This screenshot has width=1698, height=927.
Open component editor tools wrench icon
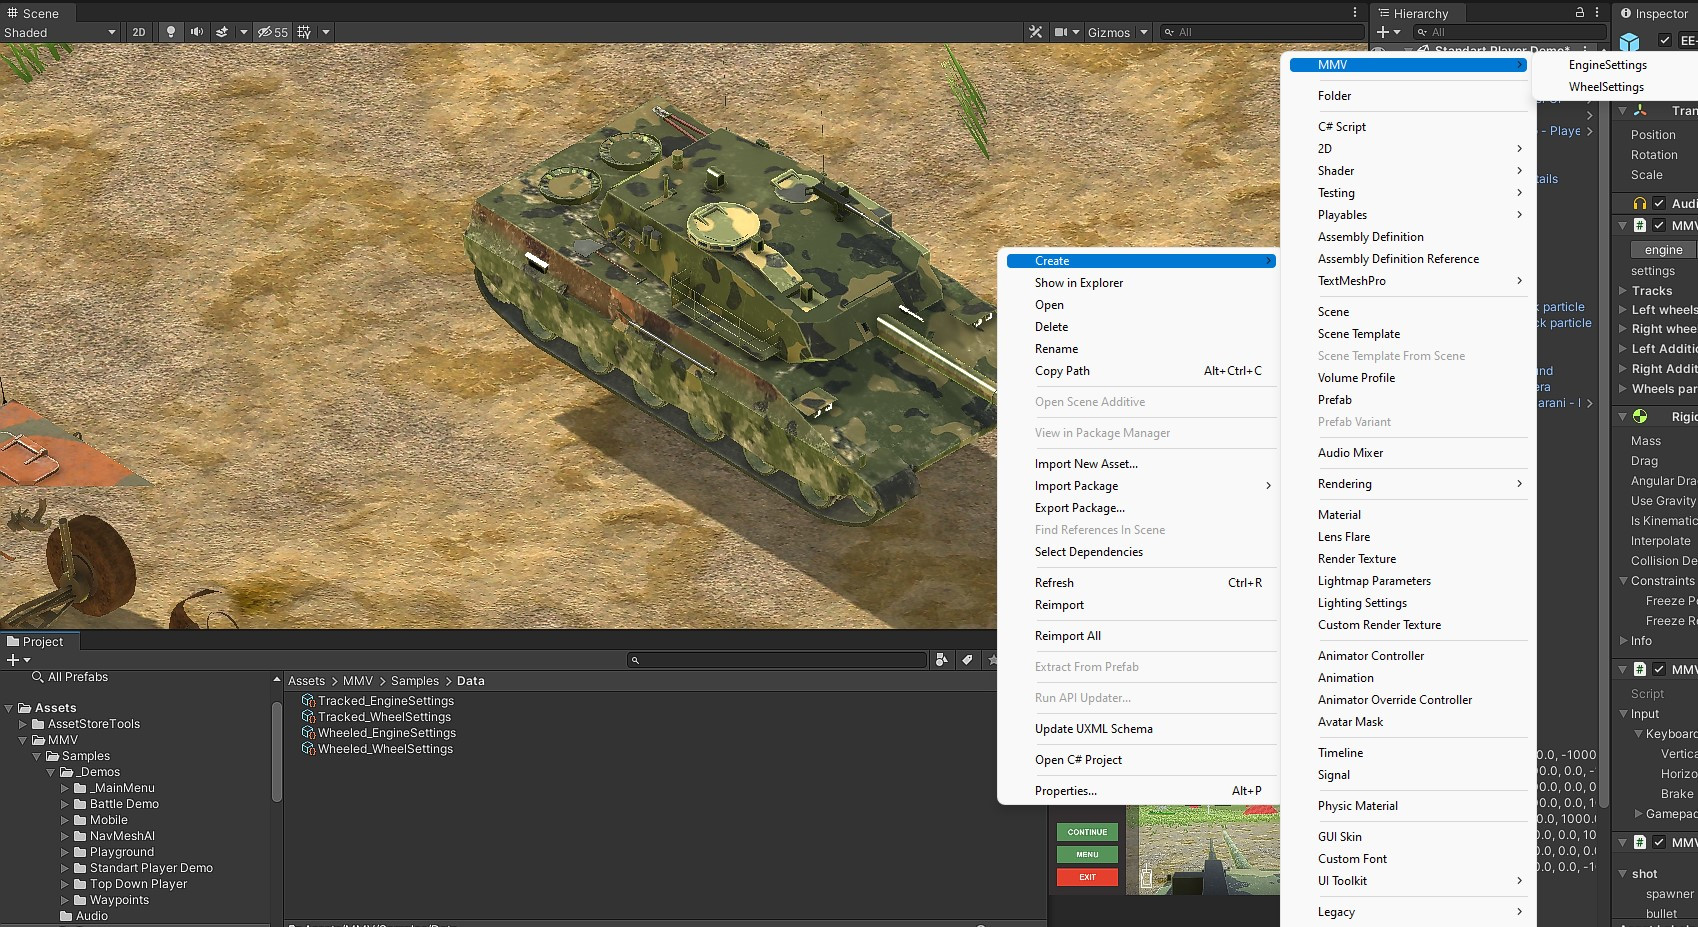pos(1035,32)
